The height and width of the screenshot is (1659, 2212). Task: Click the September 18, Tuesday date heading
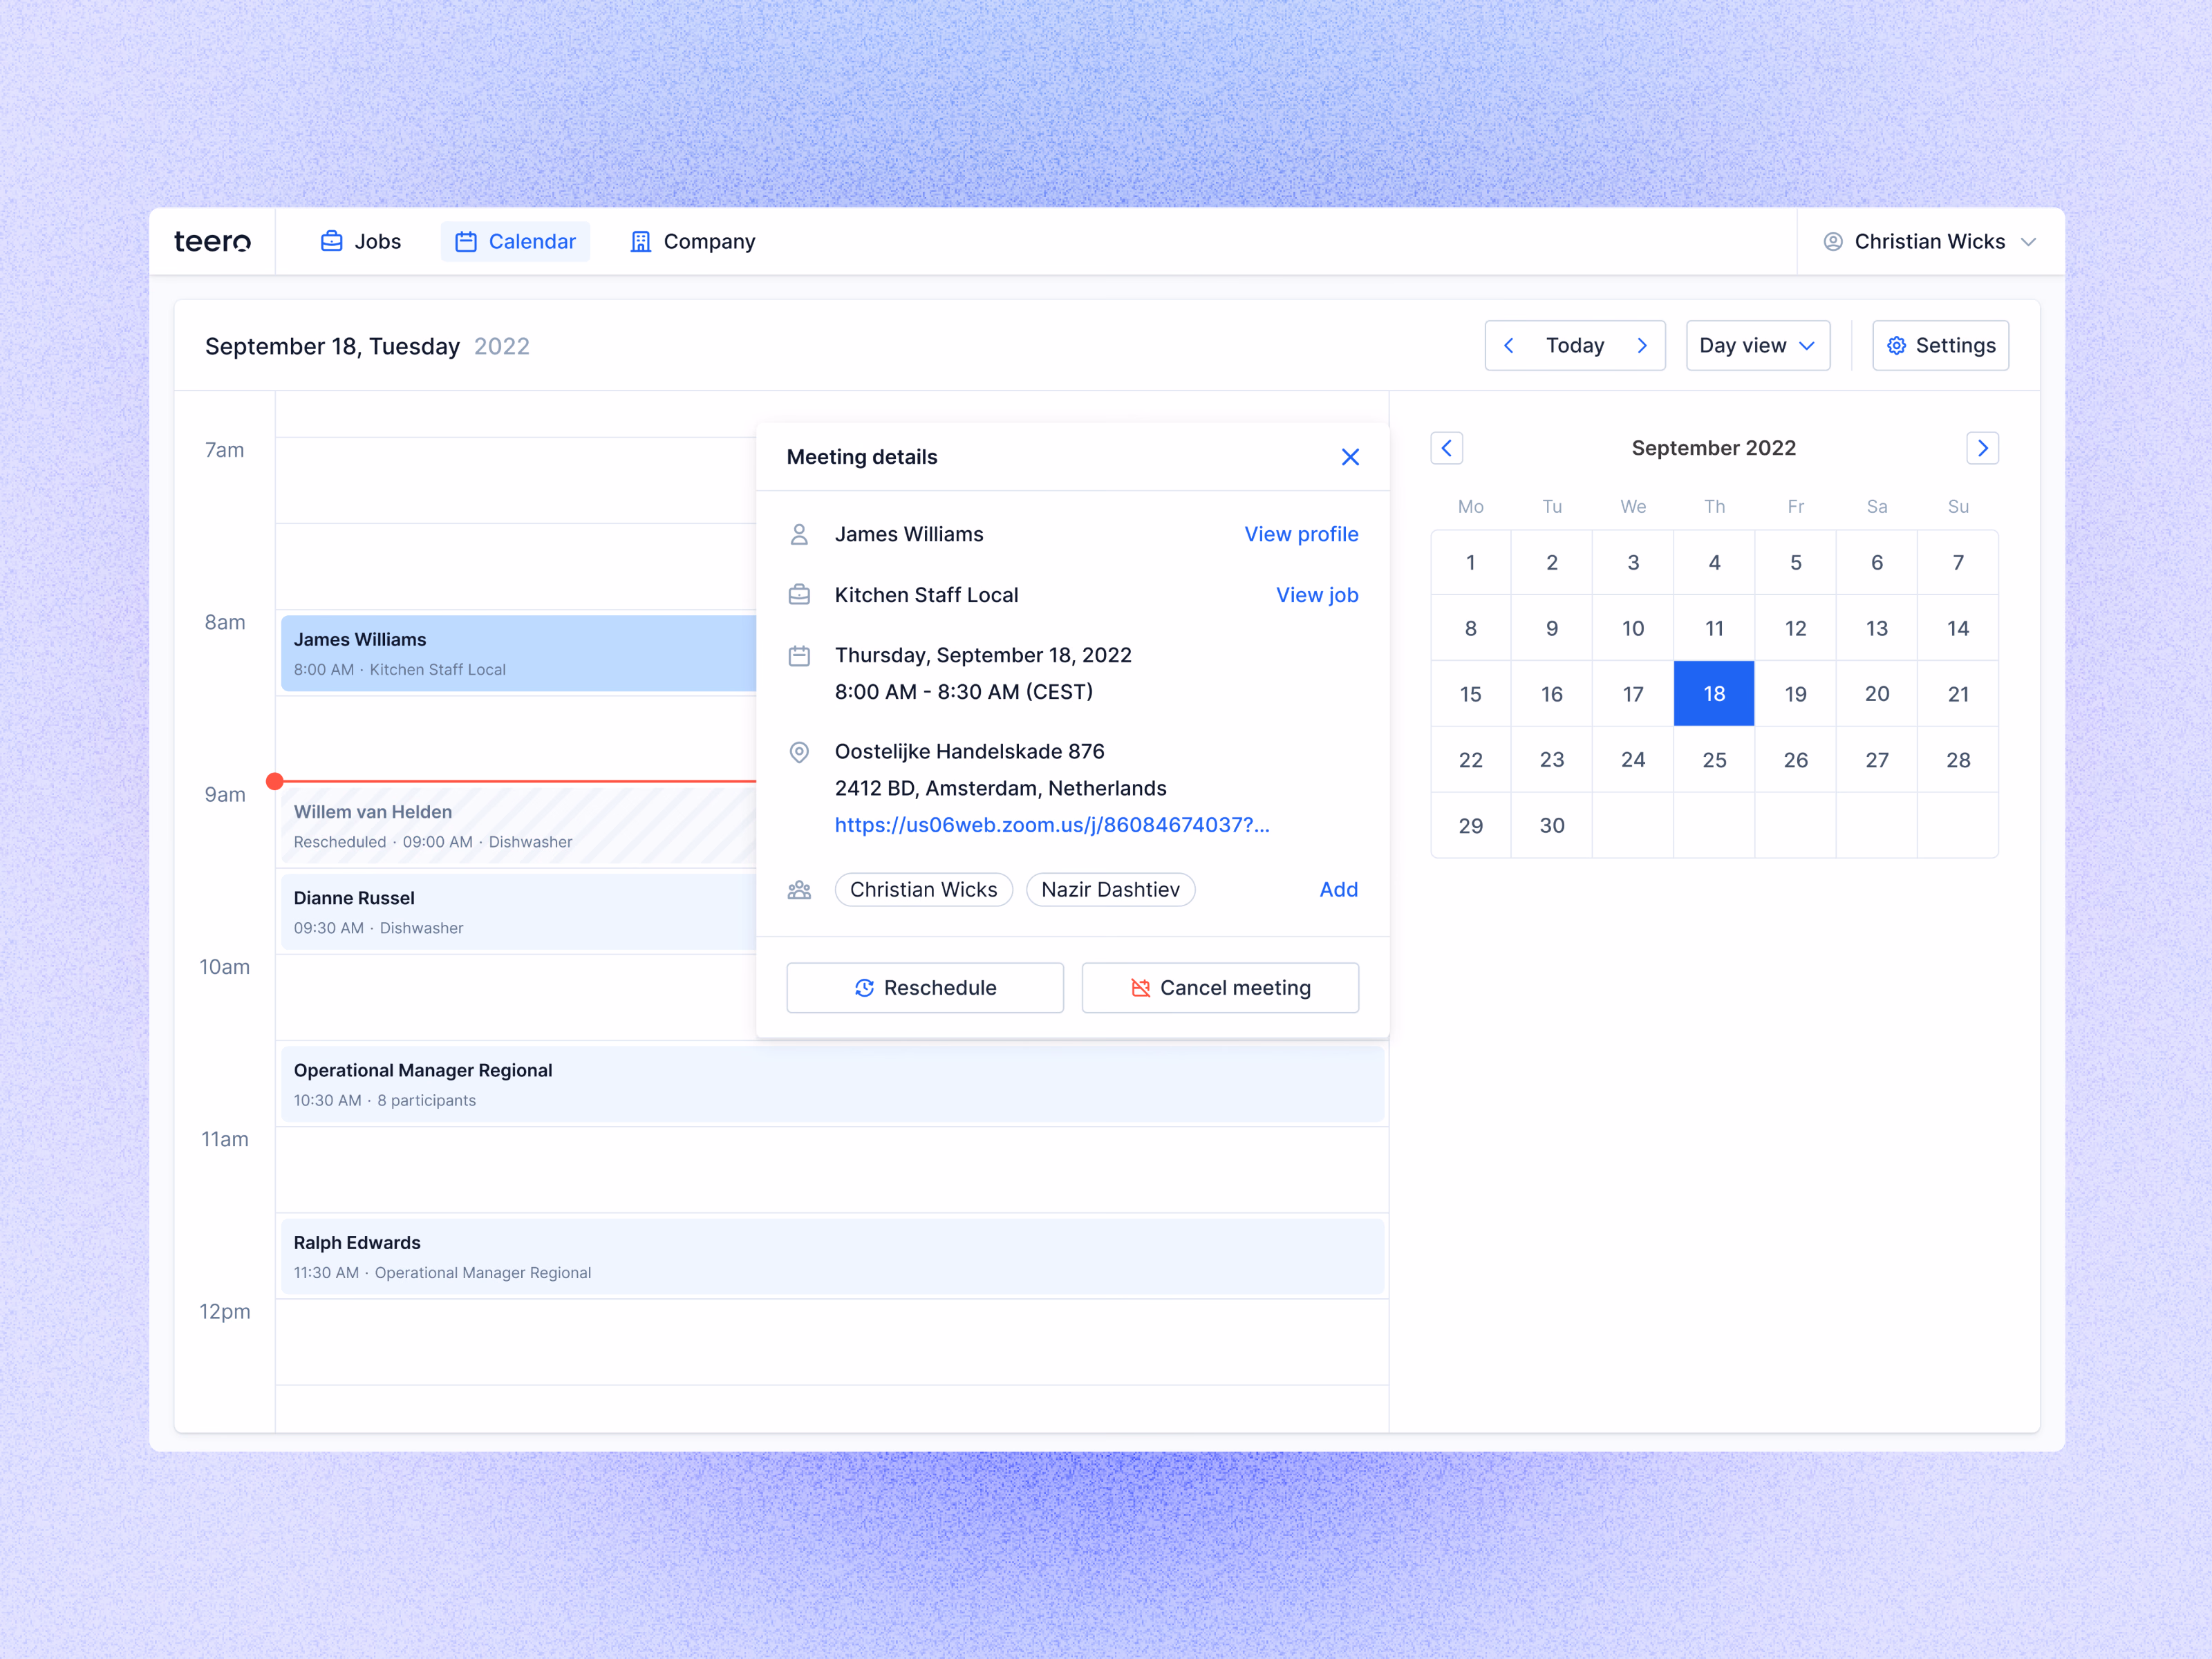(x=332, y=346)
